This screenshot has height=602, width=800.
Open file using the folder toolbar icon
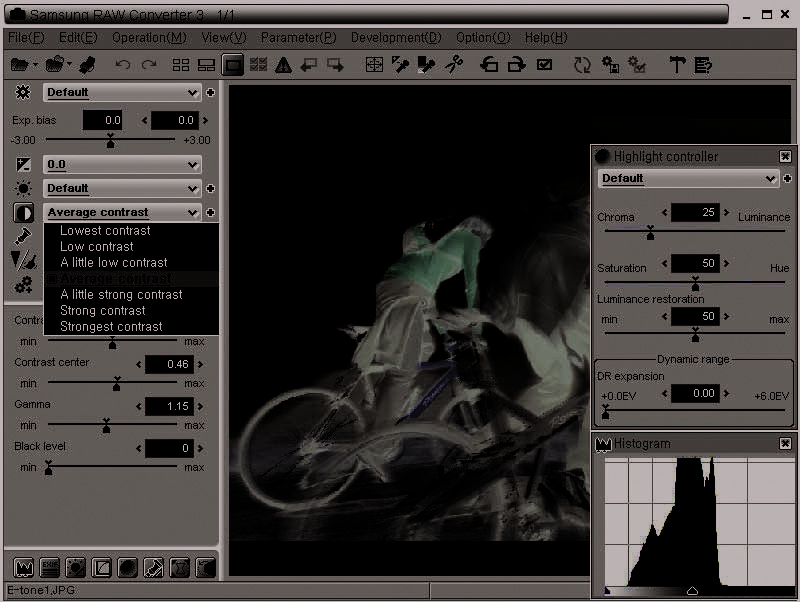(19, 65)
